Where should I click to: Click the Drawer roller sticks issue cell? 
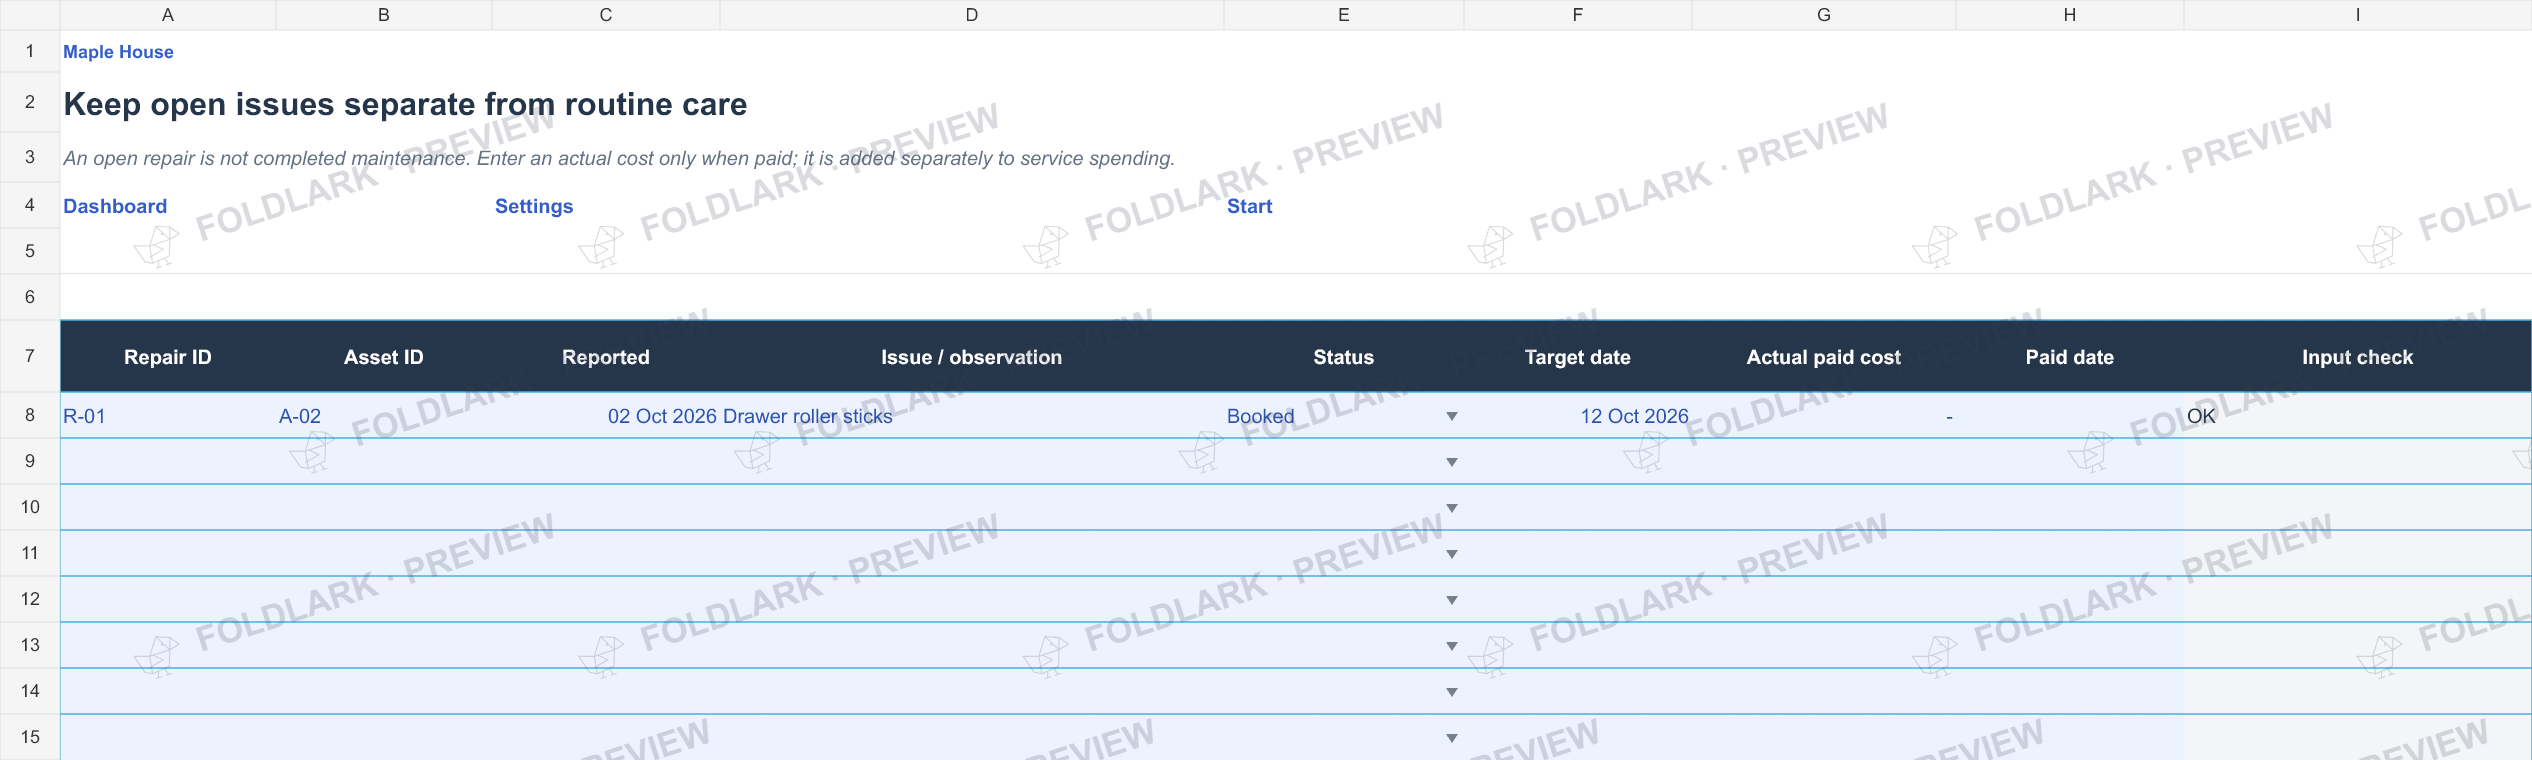pyautogui.click(x=972, y=416)
